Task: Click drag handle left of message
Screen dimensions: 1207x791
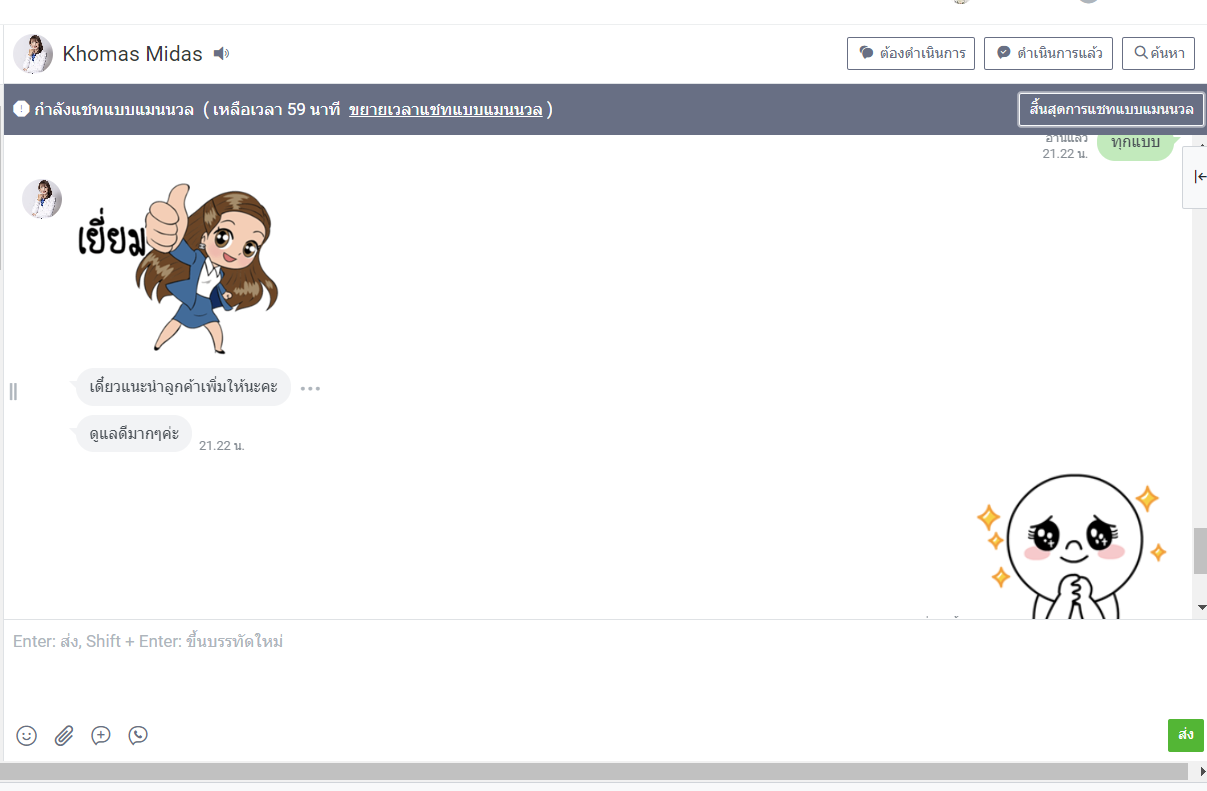Action: [13, 391]
